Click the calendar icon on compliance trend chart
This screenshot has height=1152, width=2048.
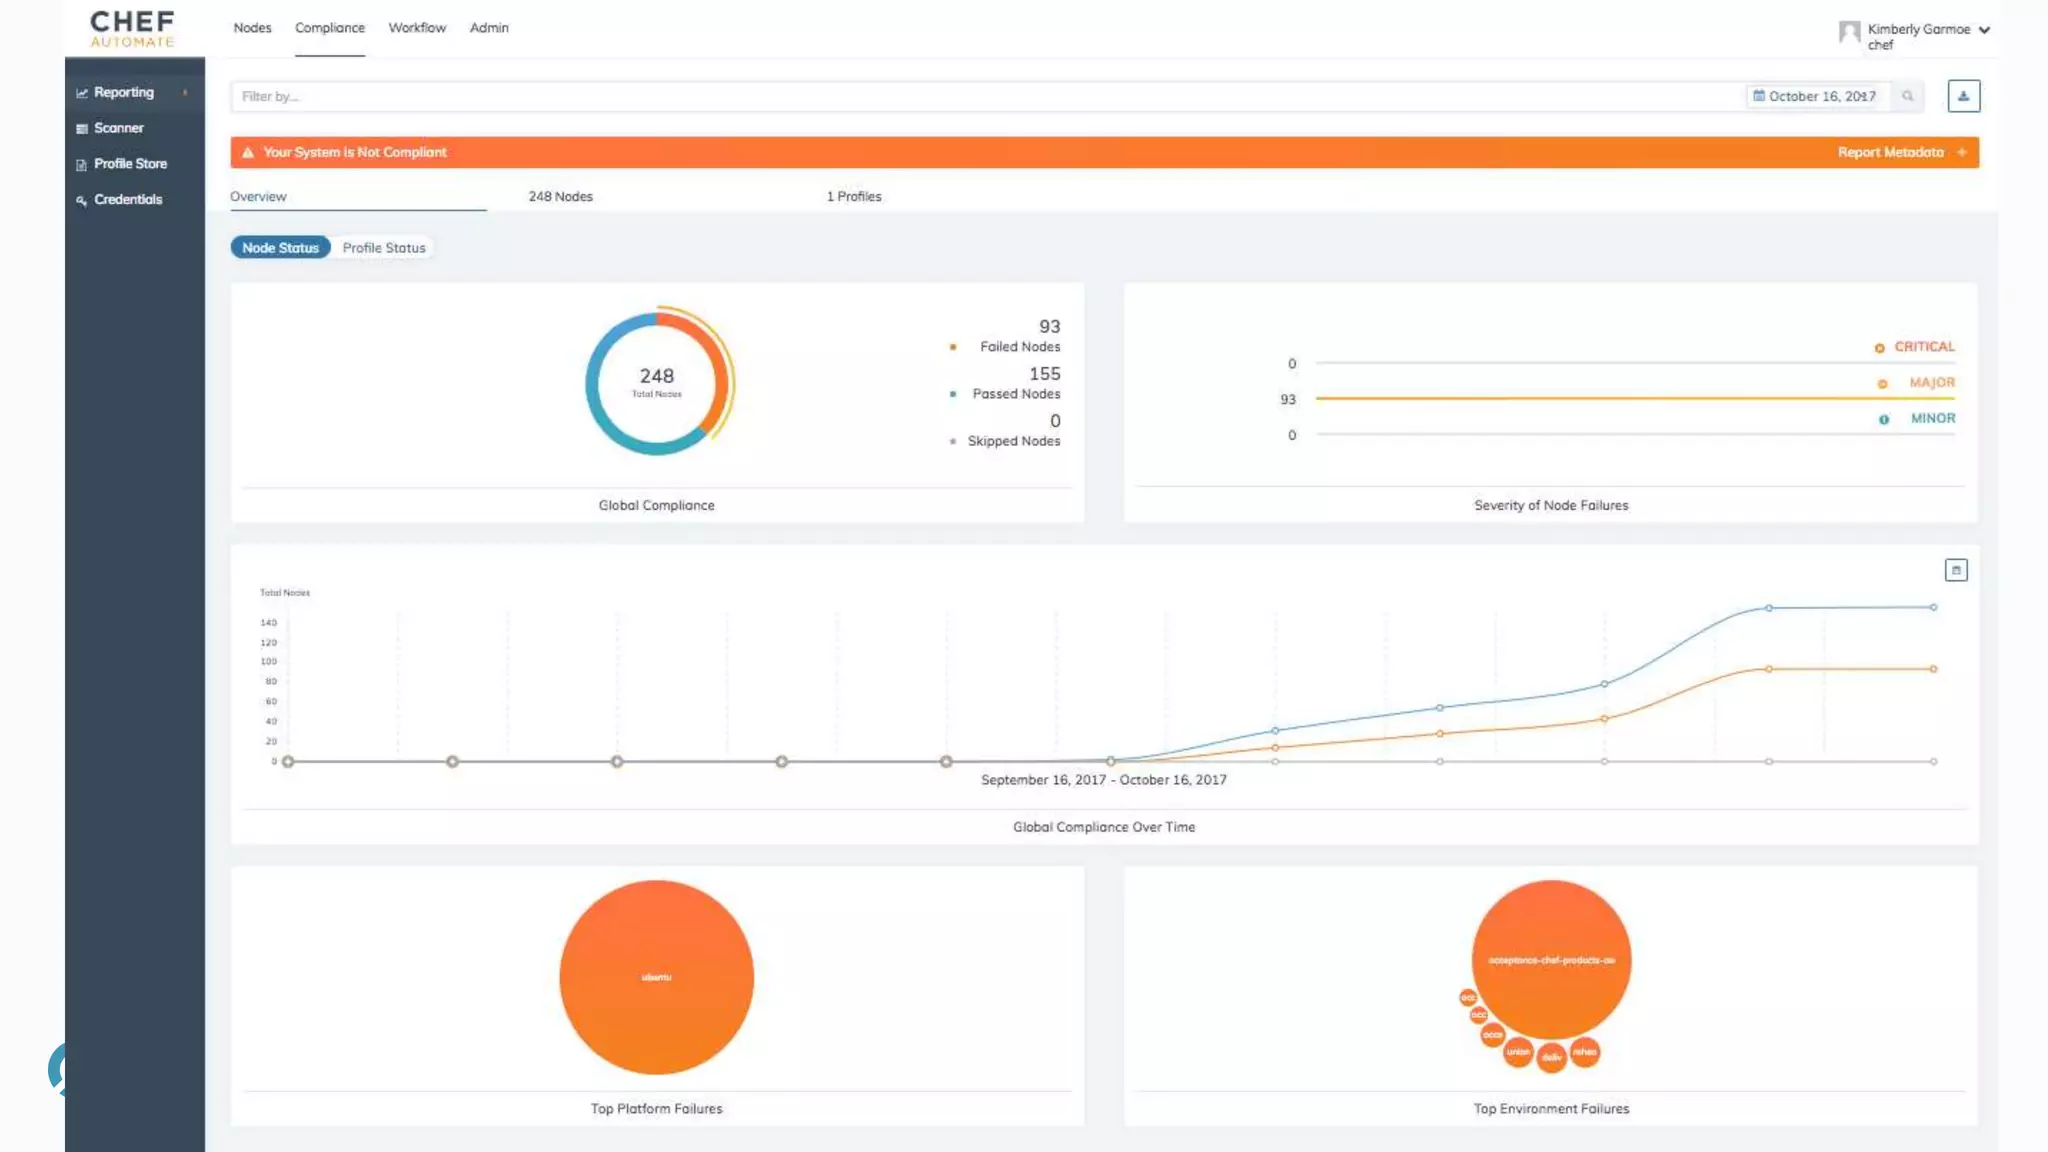[1956, 570]
